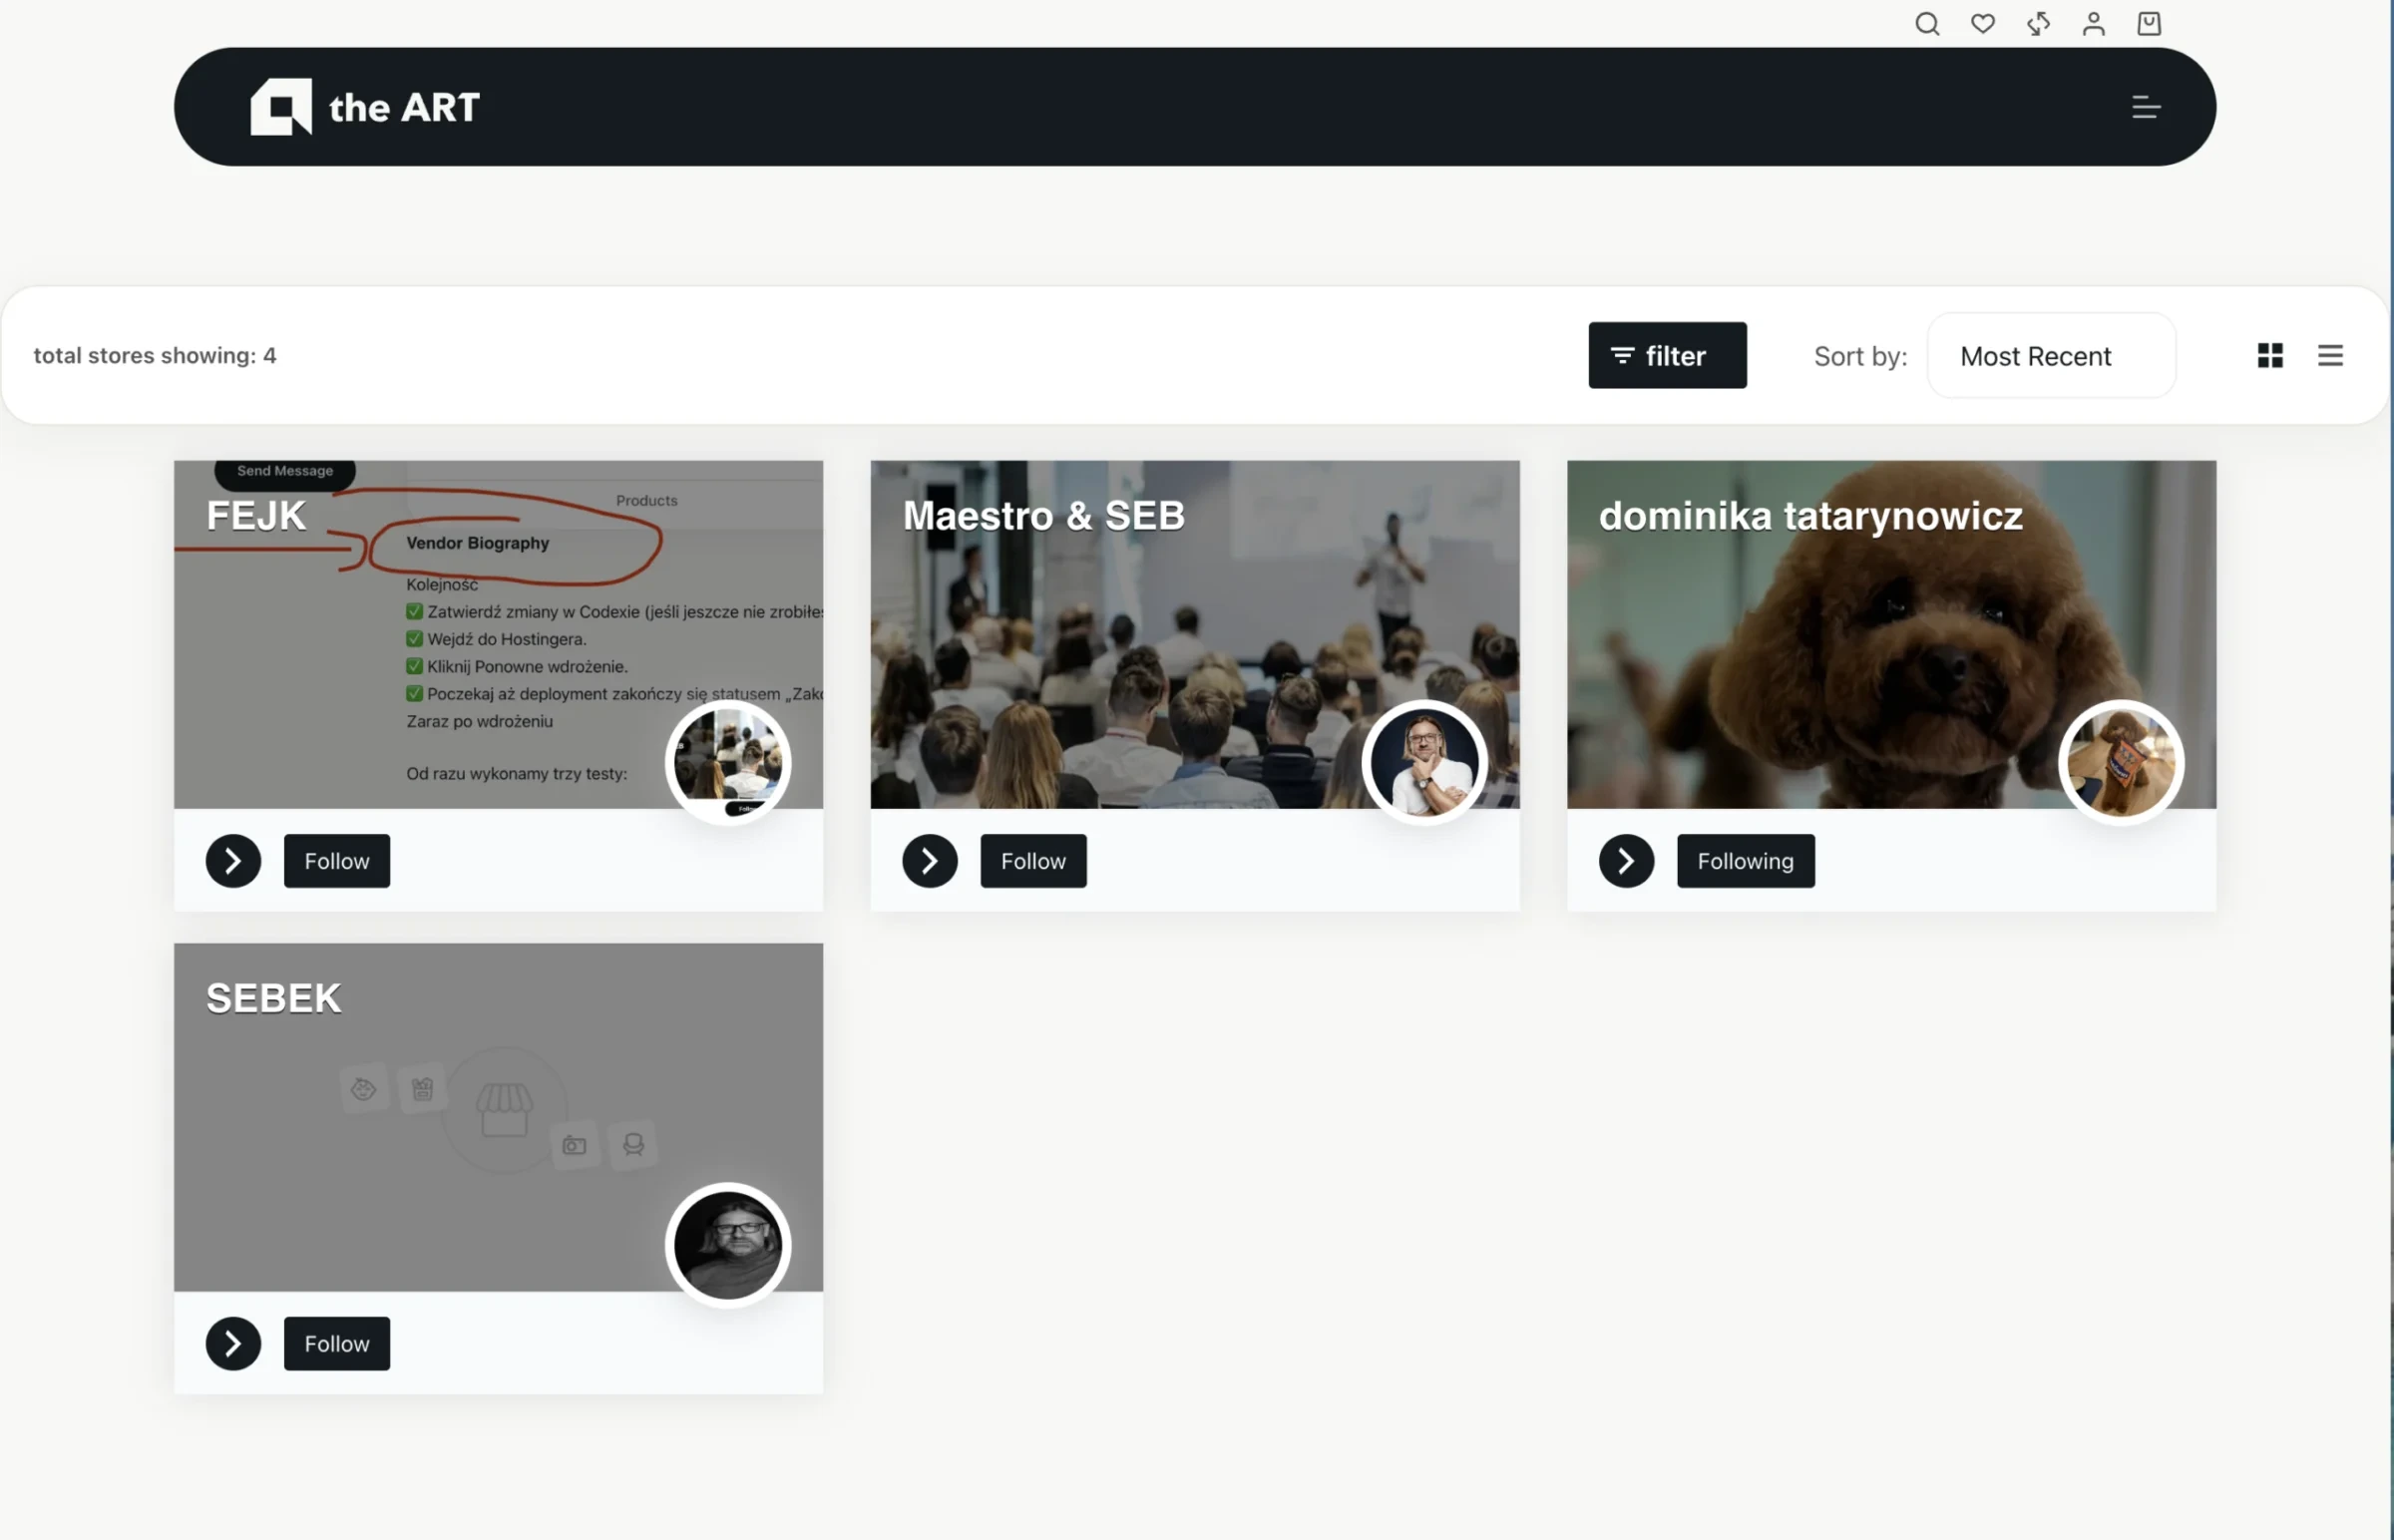Open the FEJK store avatar
This screenshot has height=1540, width=2394.
(x=728, y=763)
